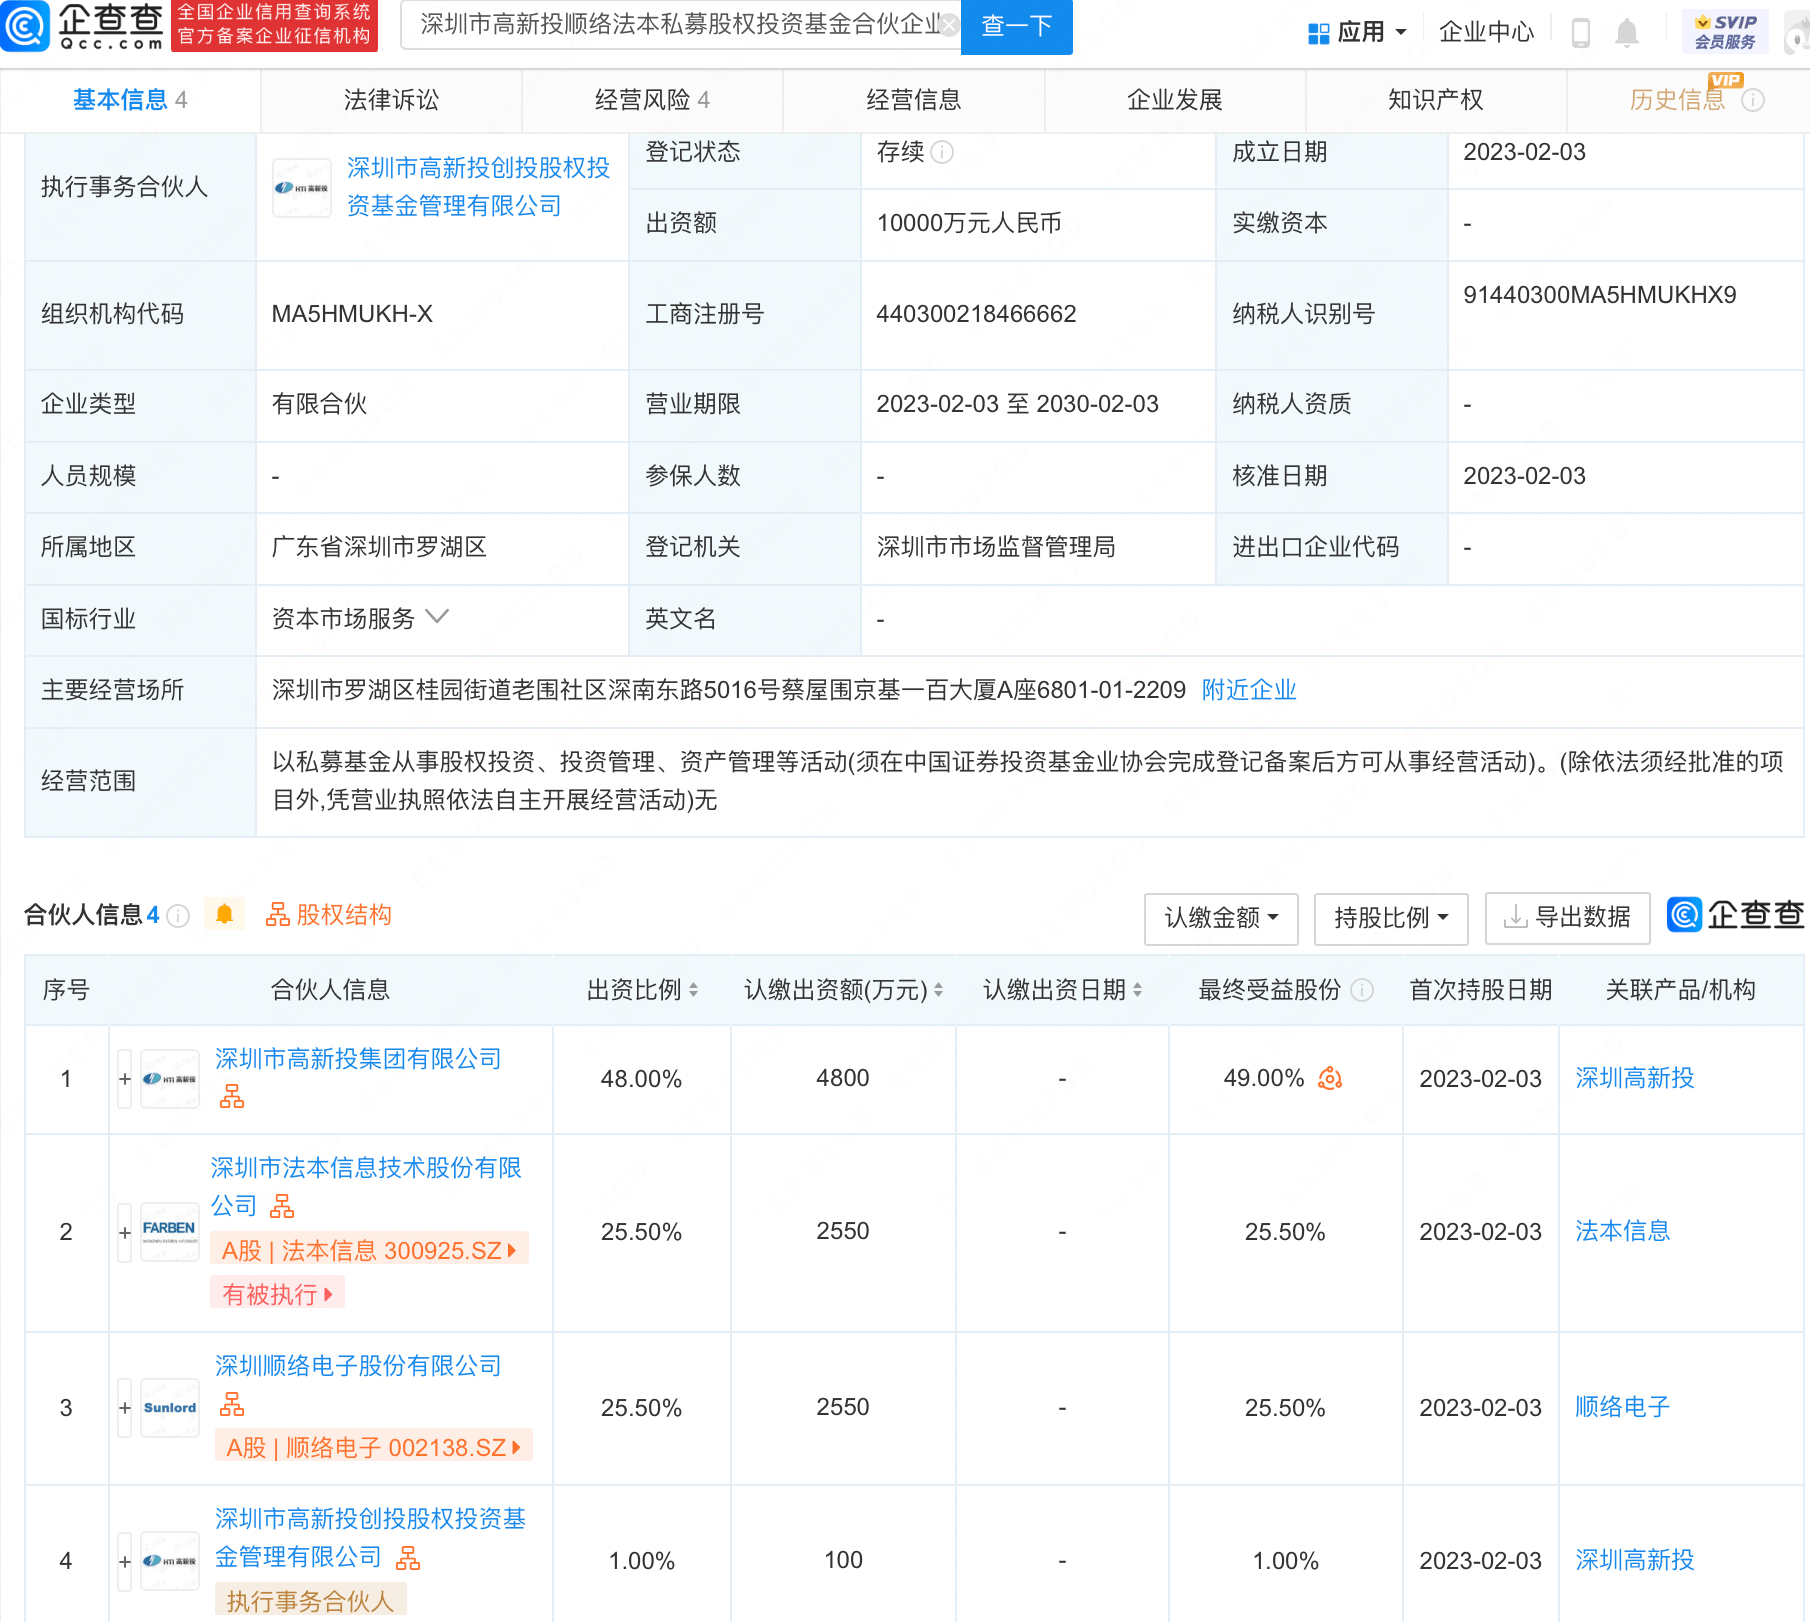
Task: Open beneficiary chain icon next to 49.00%
Action: tap(1330, 1078)
